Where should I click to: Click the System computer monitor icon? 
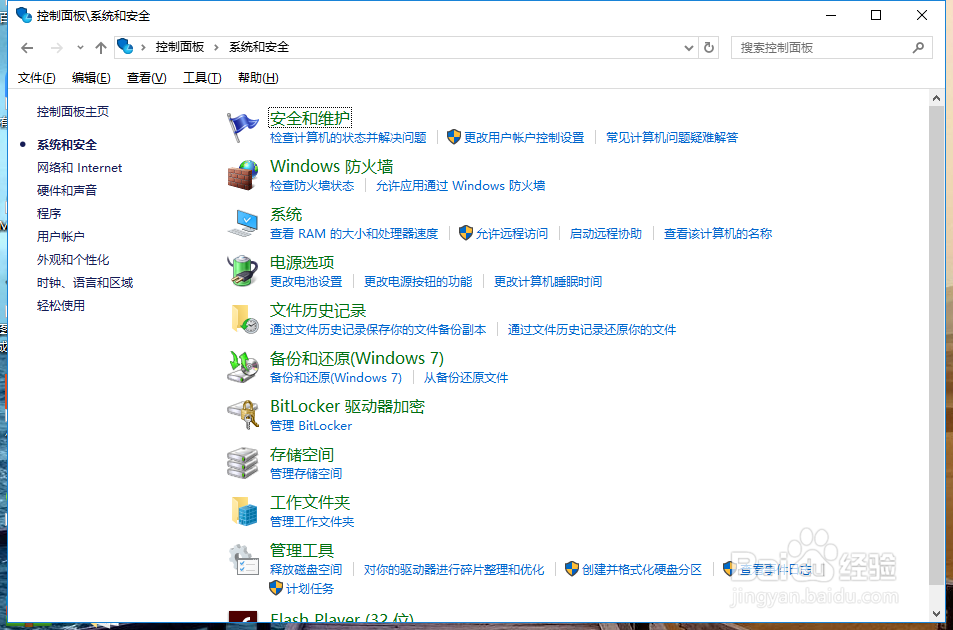point(243,223)
